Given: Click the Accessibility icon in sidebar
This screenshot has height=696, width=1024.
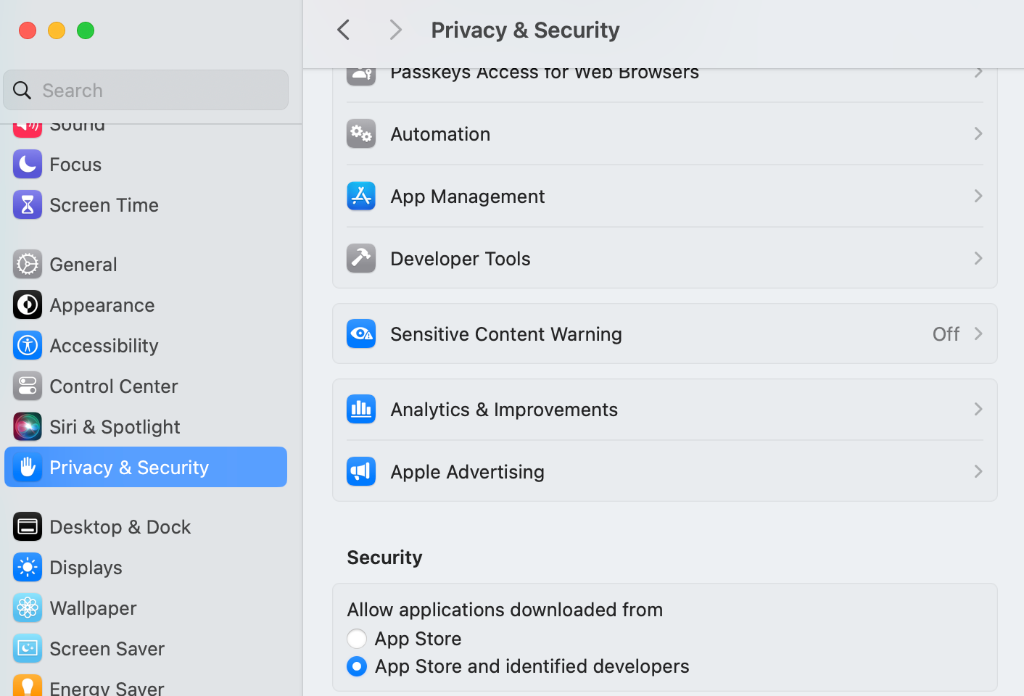Looking at the screenshot, I should point(27,345).
